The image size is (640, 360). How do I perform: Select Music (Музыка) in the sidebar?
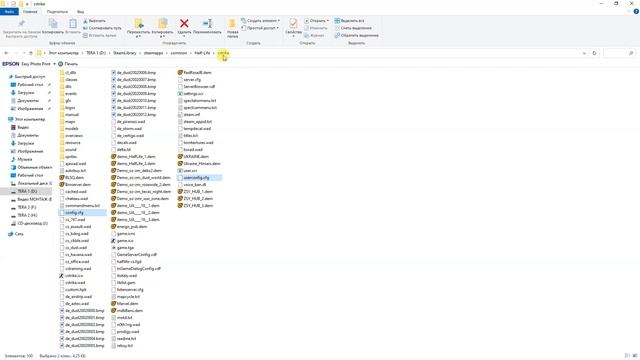pyautogui.click(x=24, y=159)
